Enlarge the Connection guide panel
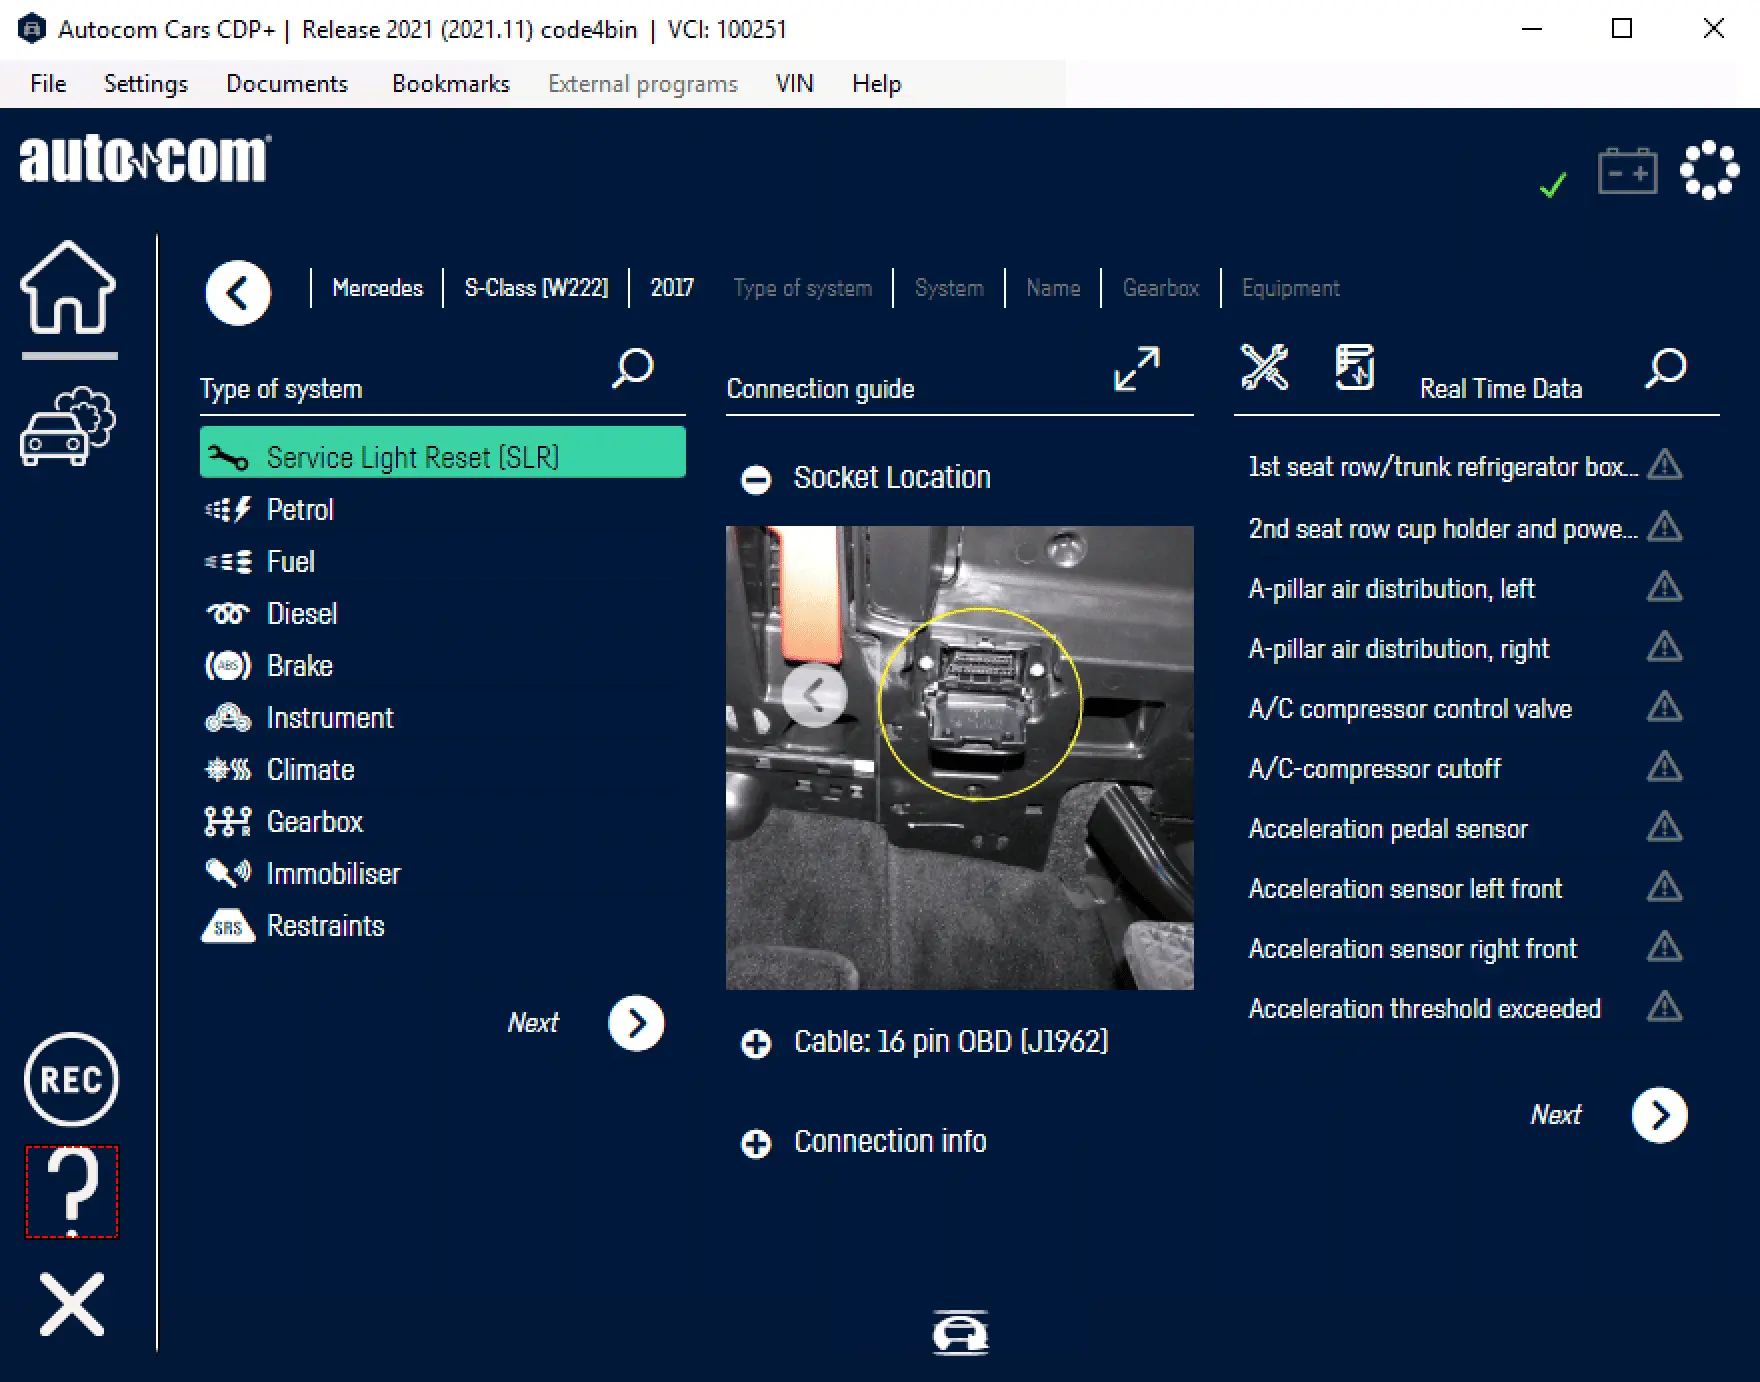Image resolution: width=1760 pixels, height=1382 pixels. 1137,368
